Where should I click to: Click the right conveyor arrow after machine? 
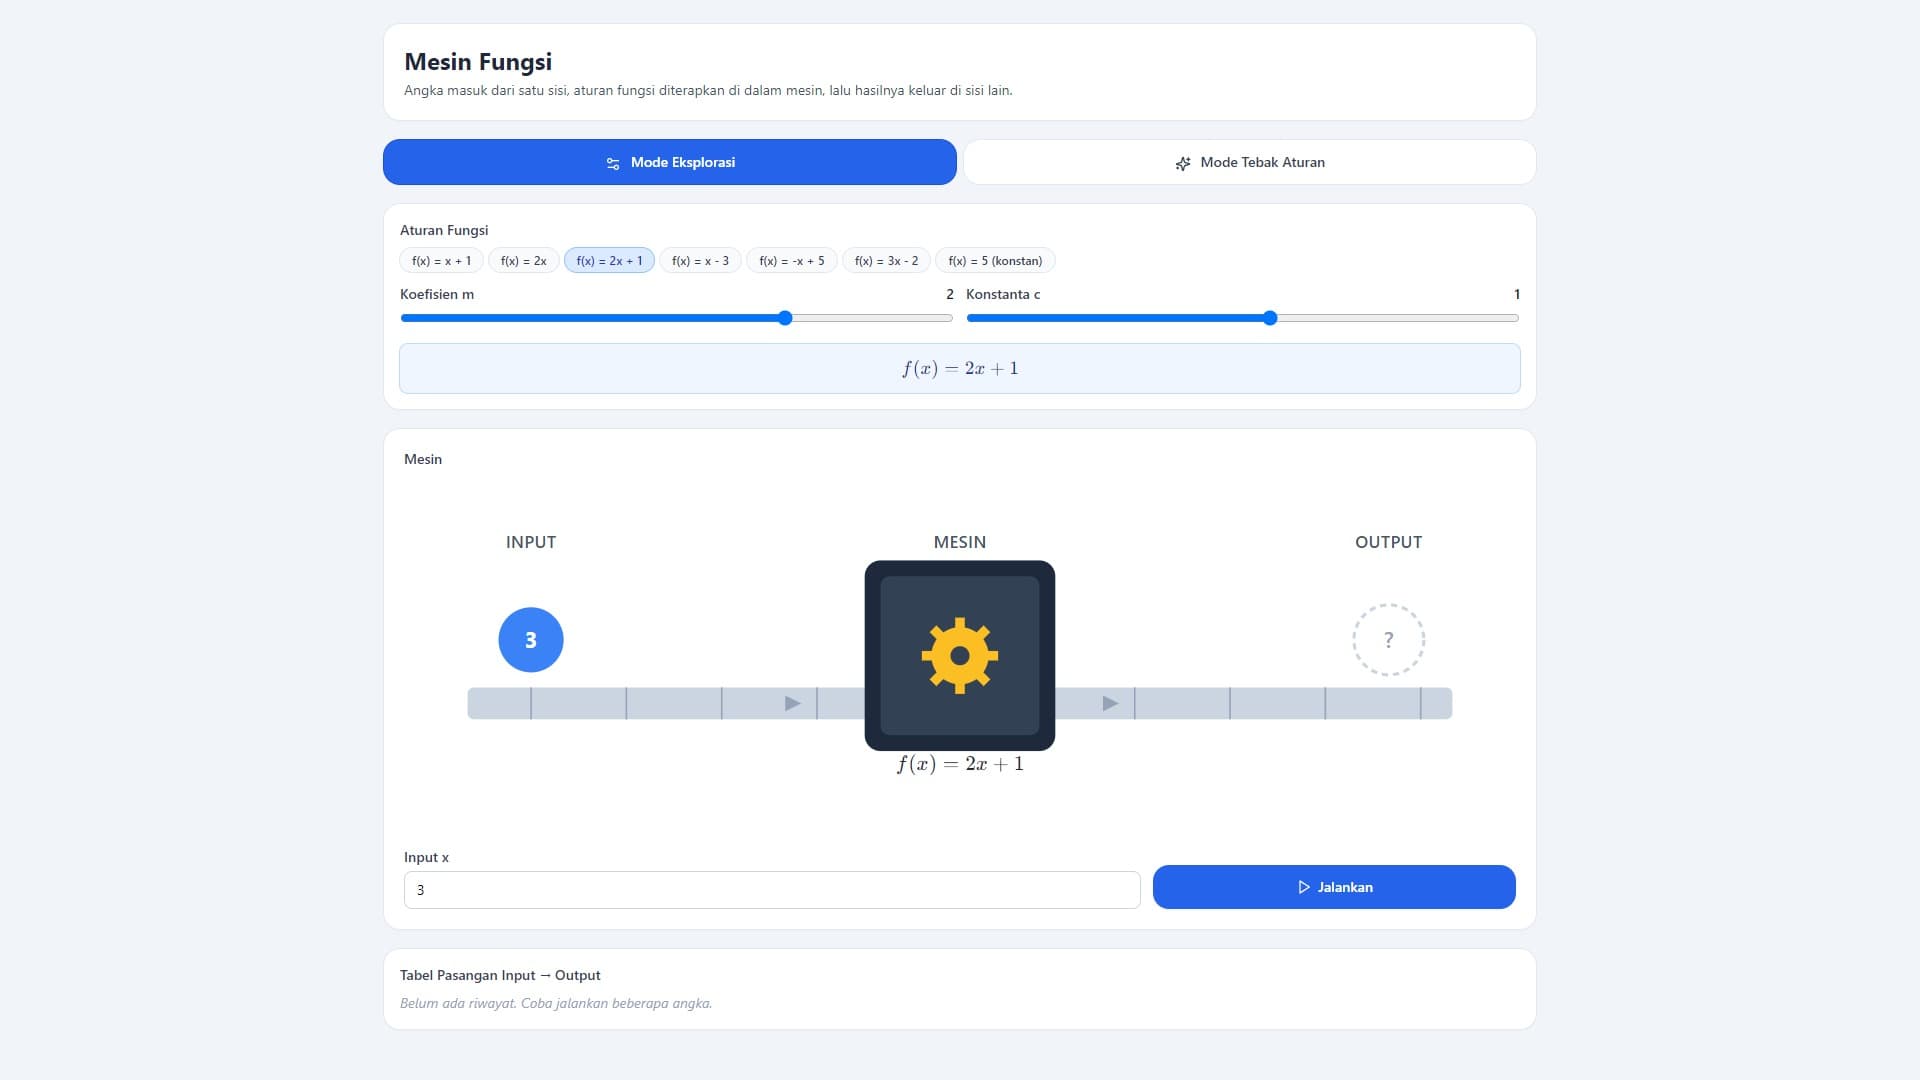point(1110,703)
